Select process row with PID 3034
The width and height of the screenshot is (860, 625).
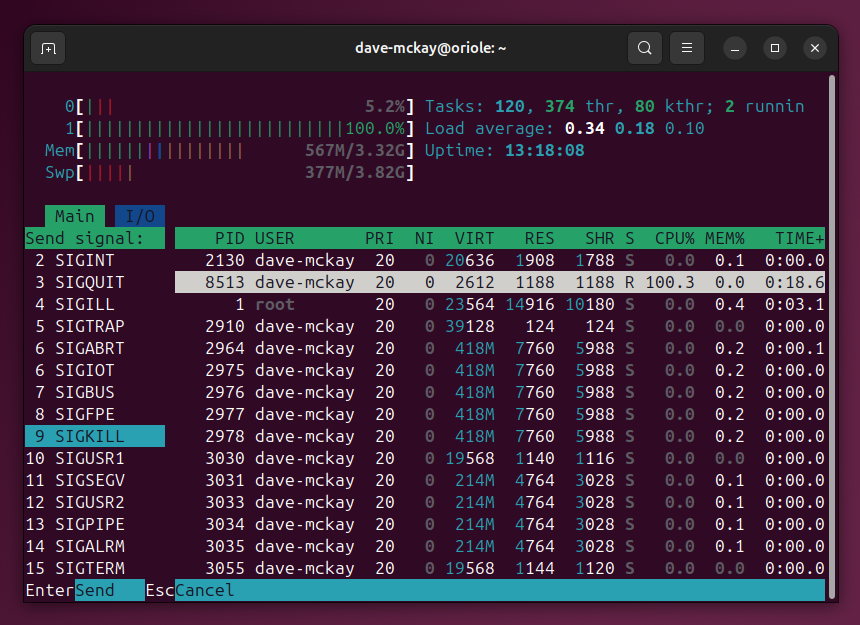(500, 524)
